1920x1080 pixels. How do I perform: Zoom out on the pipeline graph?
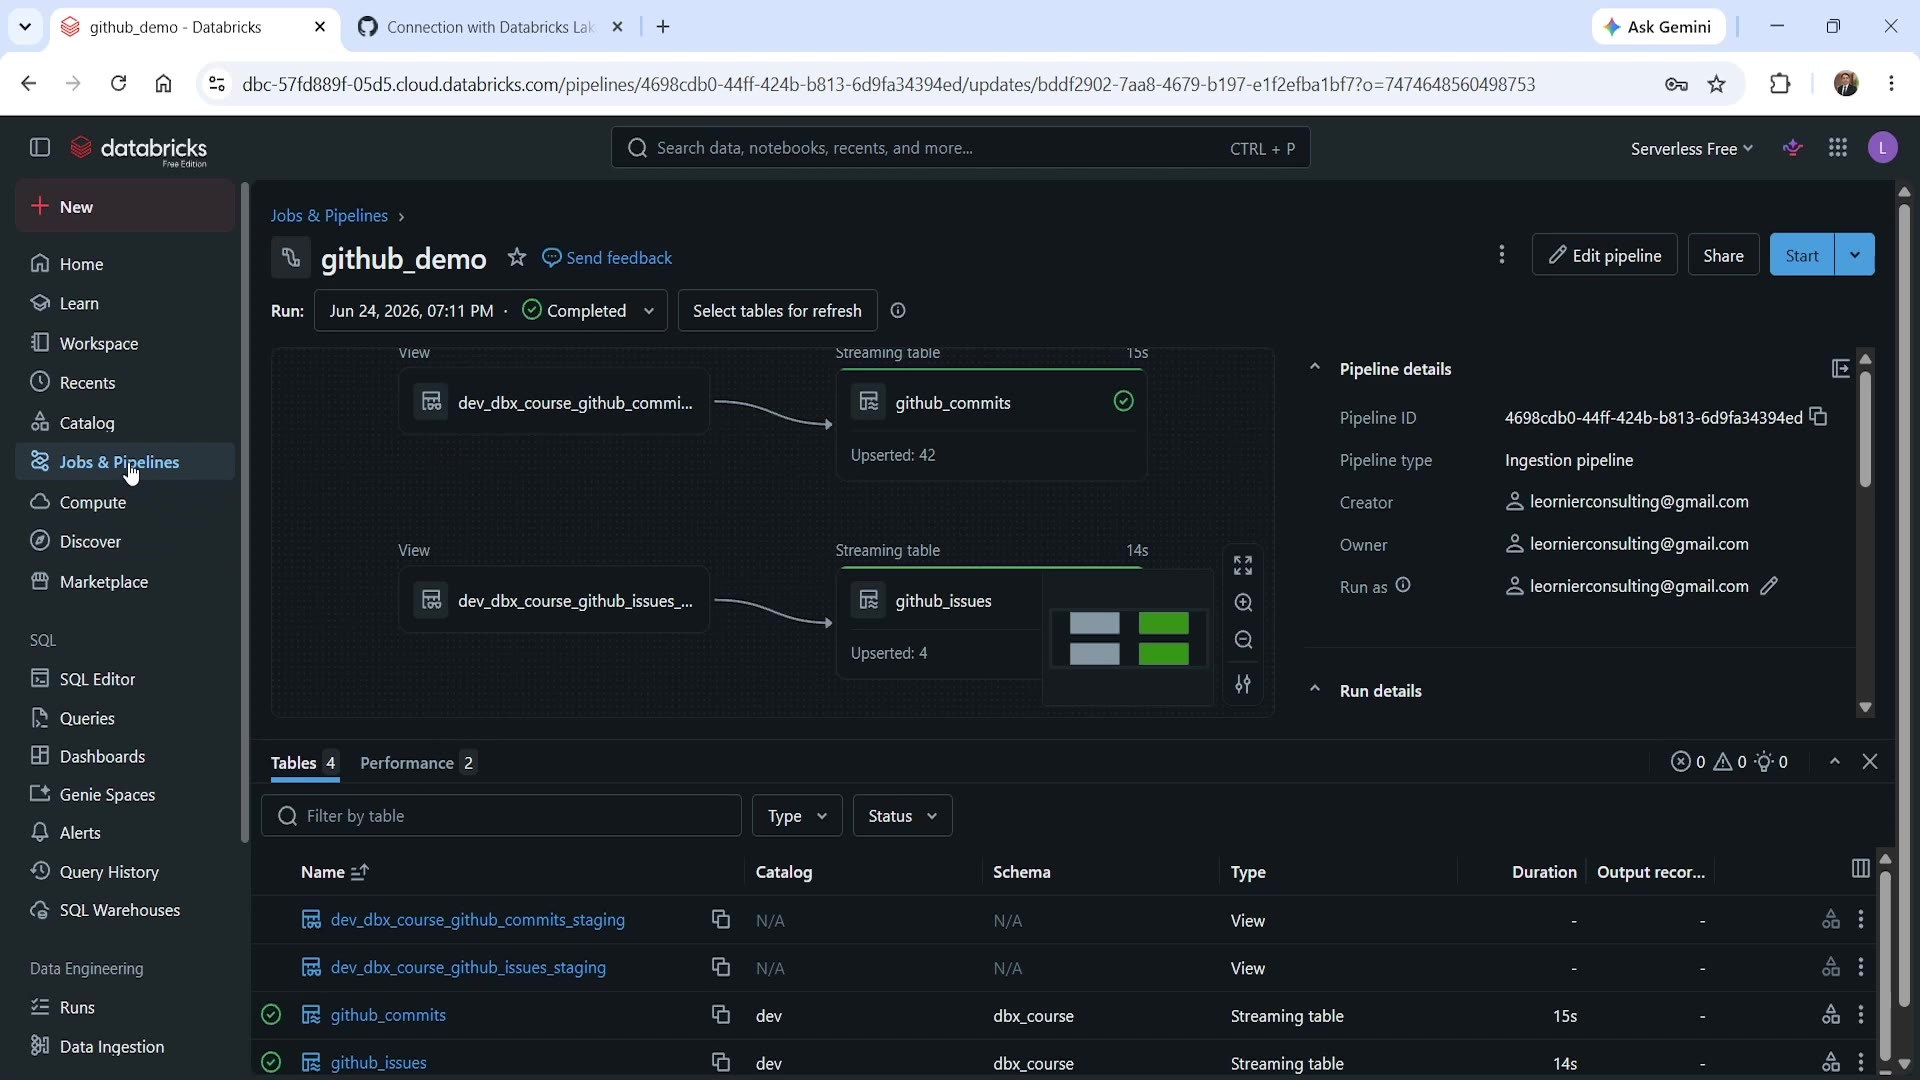click(1243, 640)
